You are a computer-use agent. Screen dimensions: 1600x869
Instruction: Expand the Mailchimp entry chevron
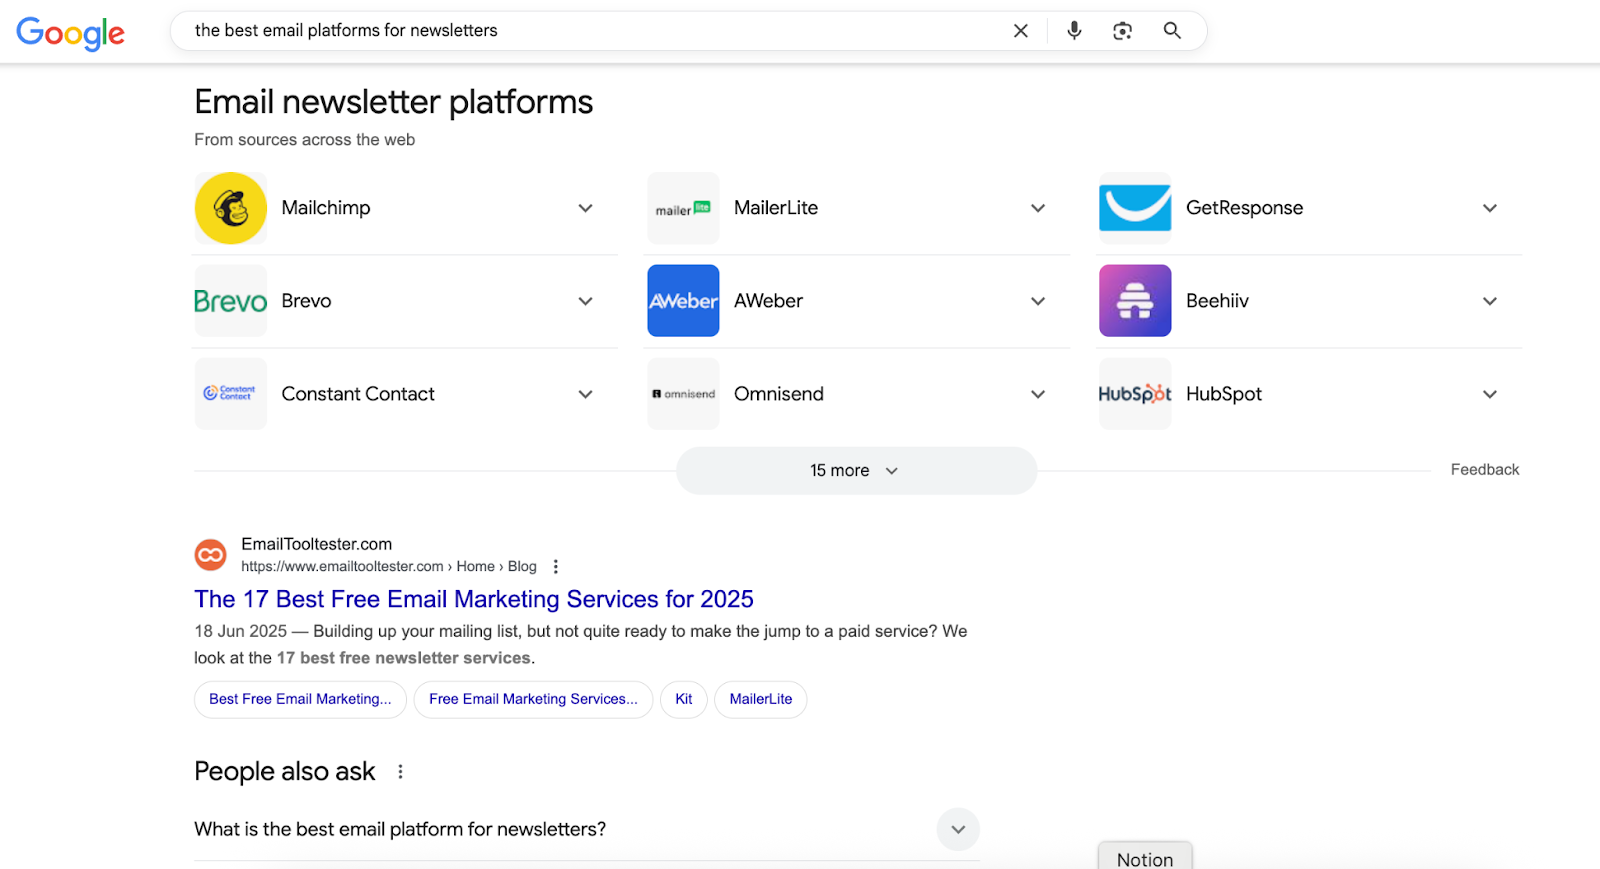point(586,208)
